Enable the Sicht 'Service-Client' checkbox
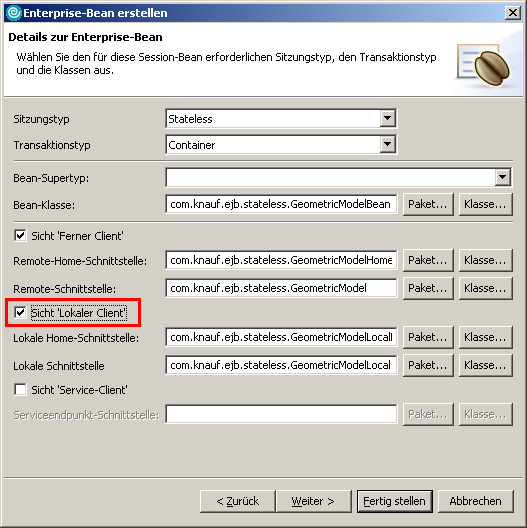 coord(20,390)
